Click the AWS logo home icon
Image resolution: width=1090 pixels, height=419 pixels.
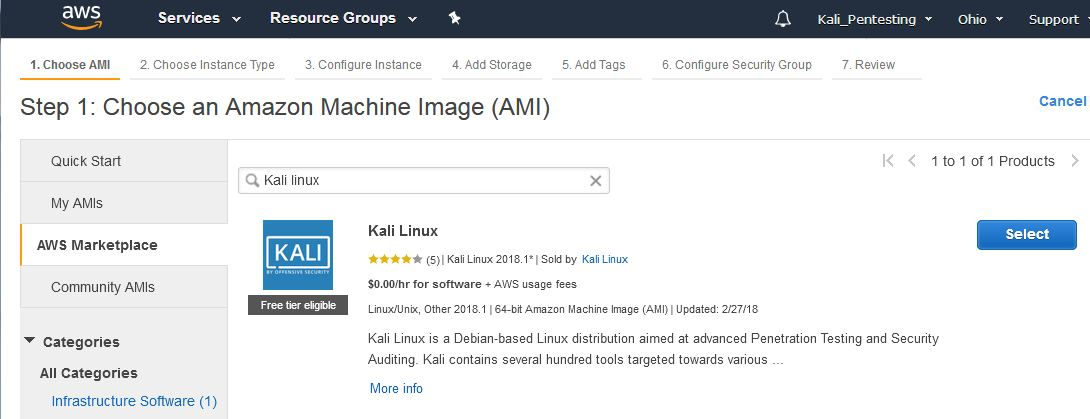[82, 18]
